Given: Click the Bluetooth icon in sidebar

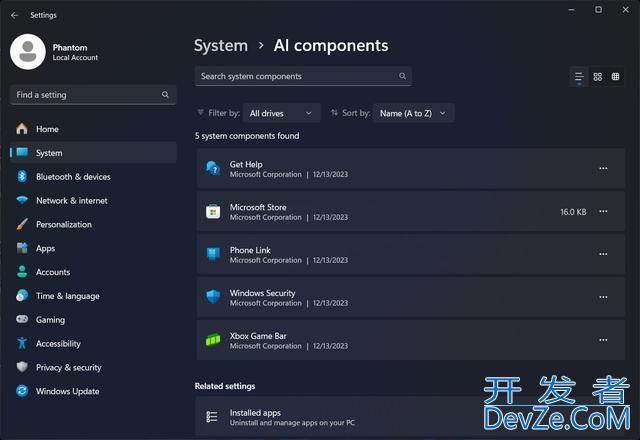Looking at the screenshot, I should pyautogui.click(x=22, y=176).
